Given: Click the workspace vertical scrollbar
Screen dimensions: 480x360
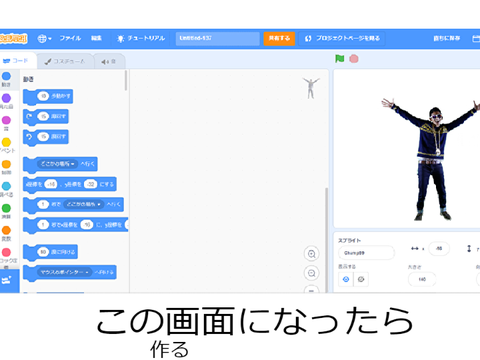Looking at the screenshot, I should tap(326, 240).
